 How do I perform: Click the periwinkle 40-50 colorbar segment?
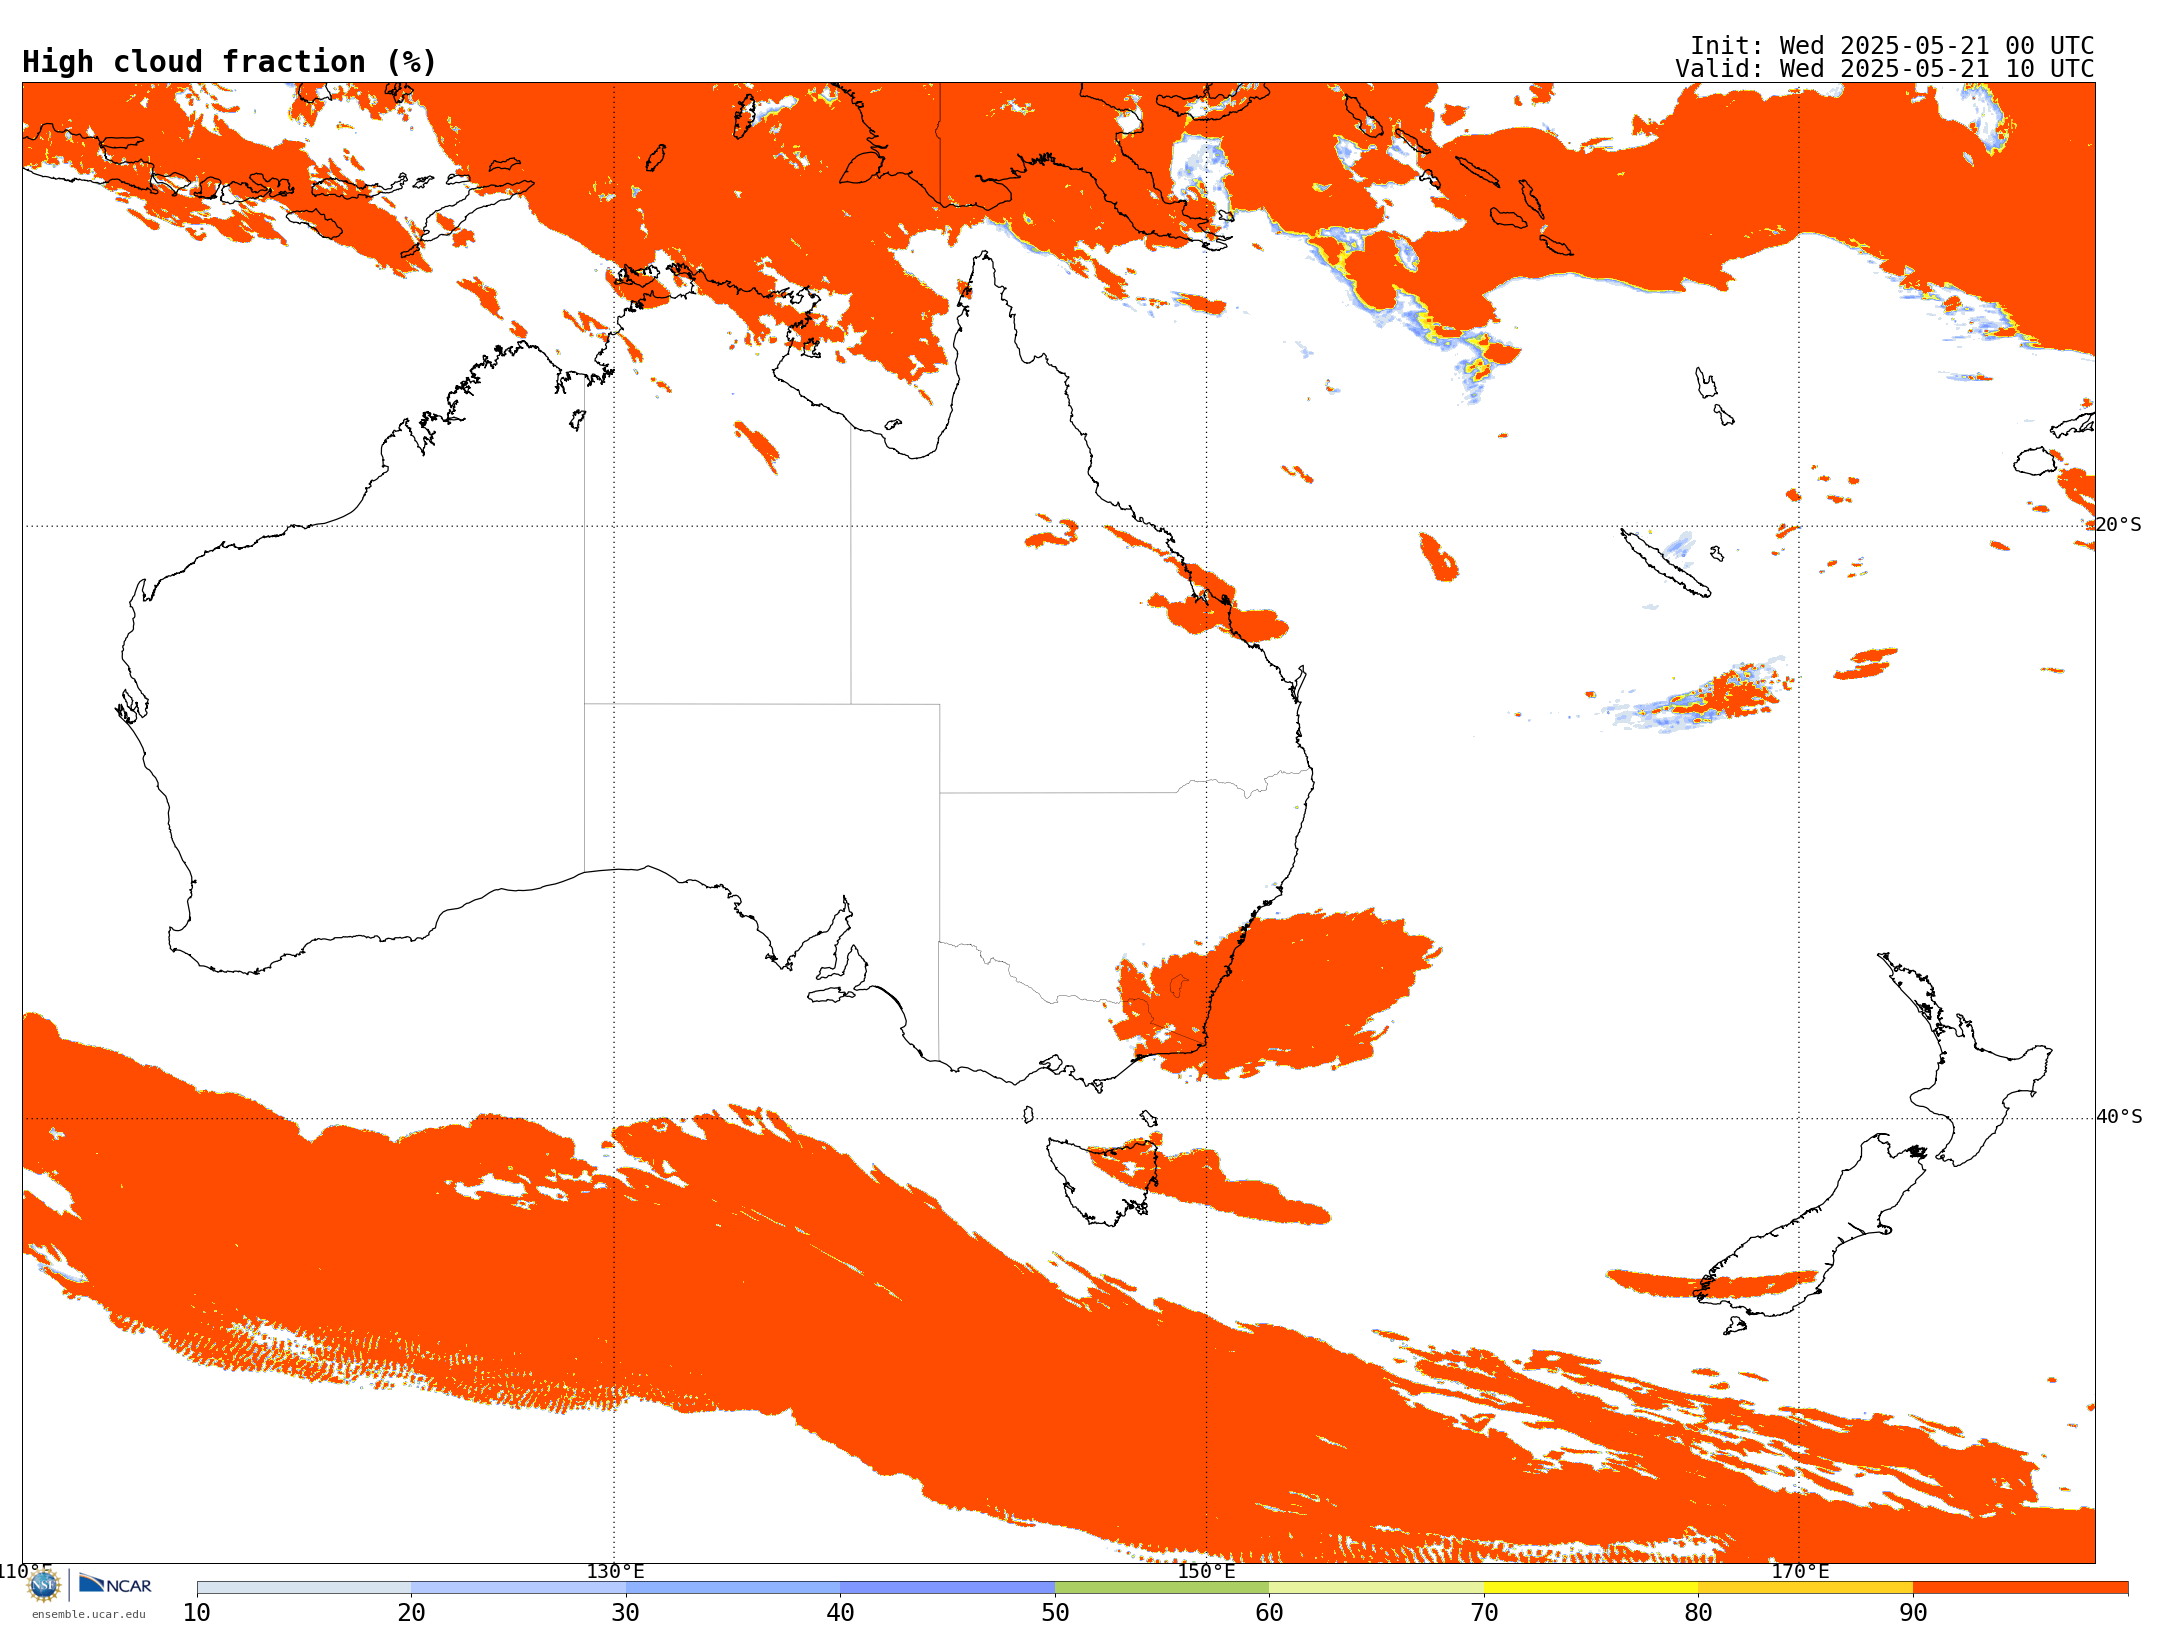(x=947, y=1588)
